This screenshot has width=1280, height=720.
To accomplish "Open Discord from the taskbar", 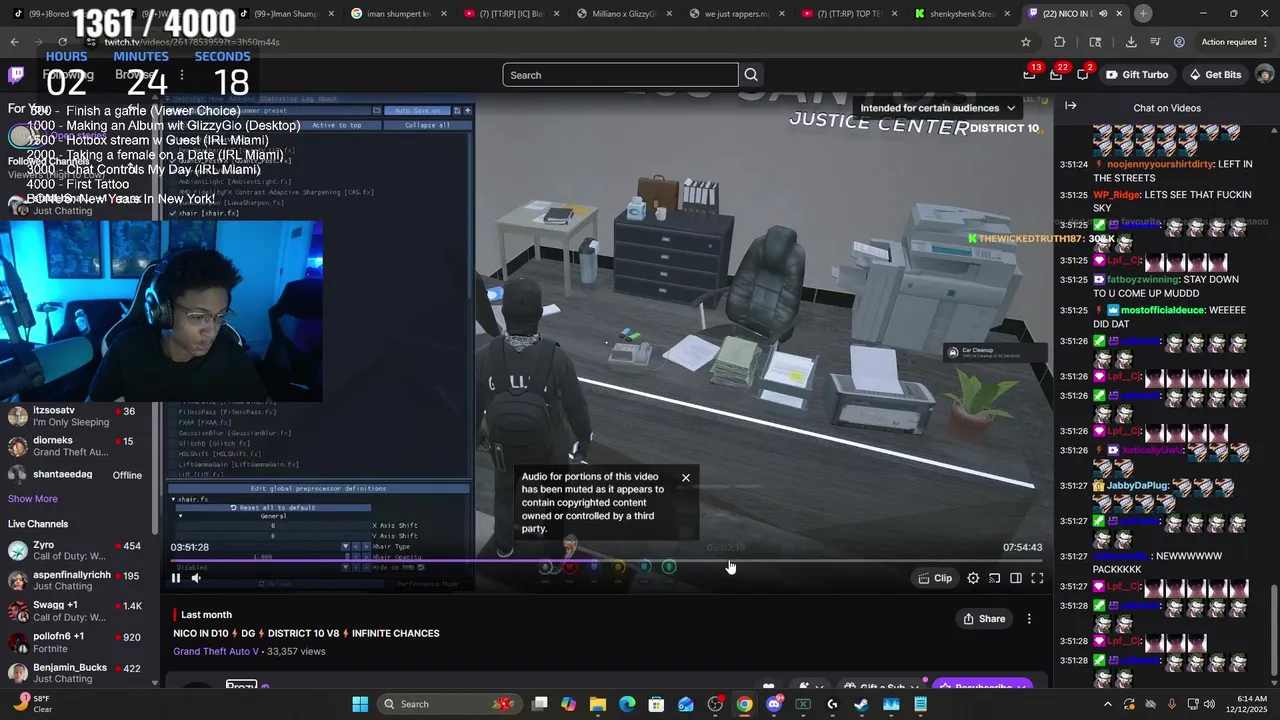I will 774,704.
